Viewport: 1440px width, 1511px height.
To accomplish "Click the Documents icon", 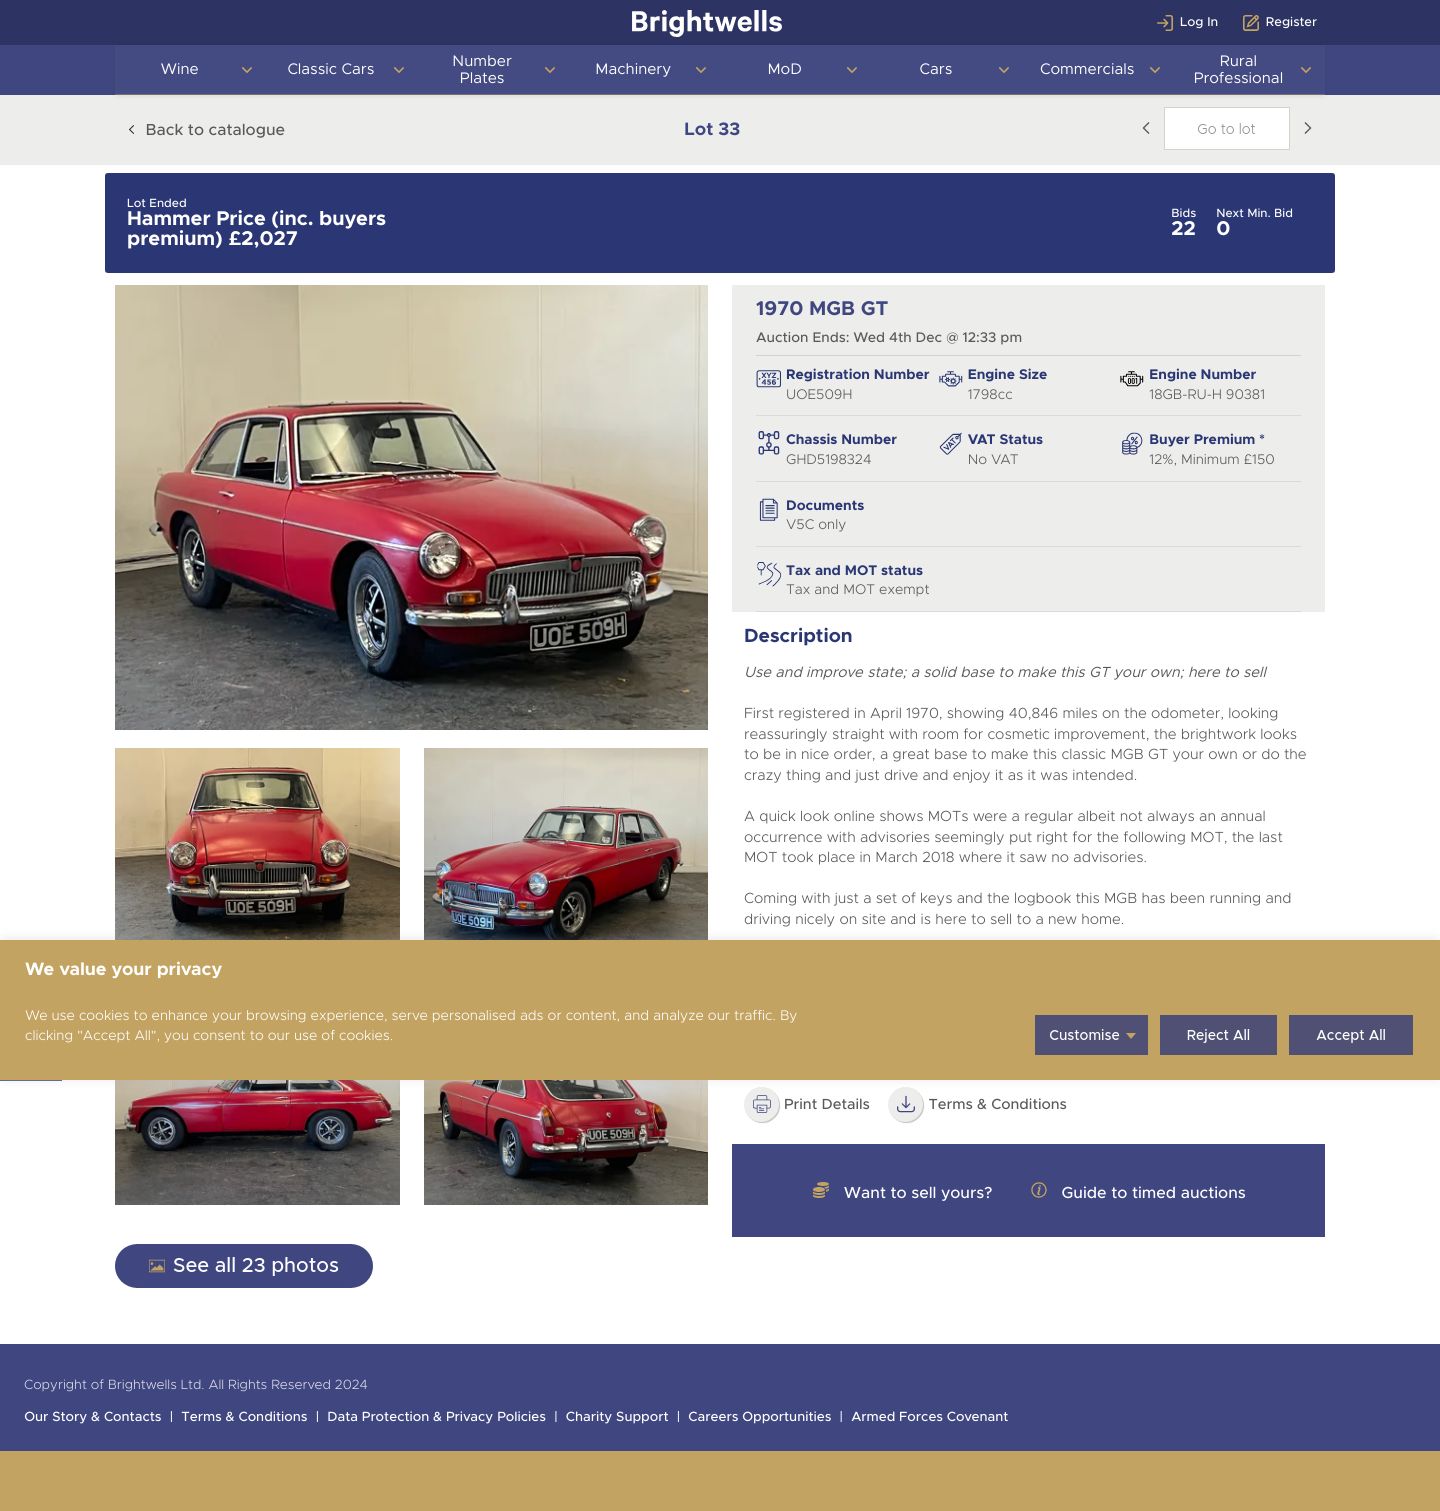I will pyautogui.click(x=768, y=510).
